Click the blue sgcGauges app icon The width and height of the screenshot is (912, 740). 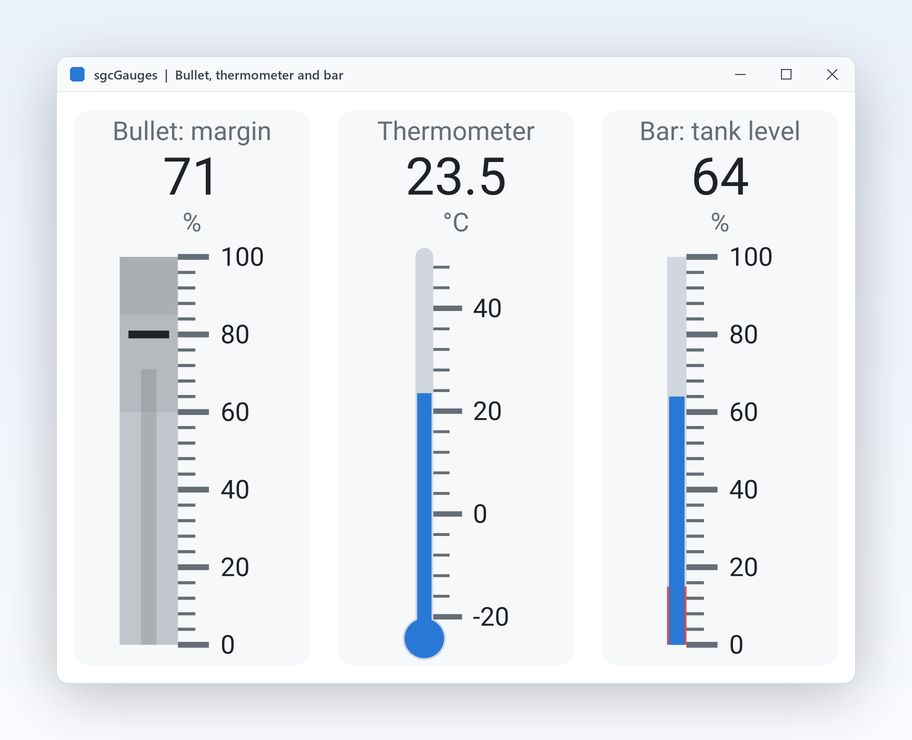(x=77, y=74)
